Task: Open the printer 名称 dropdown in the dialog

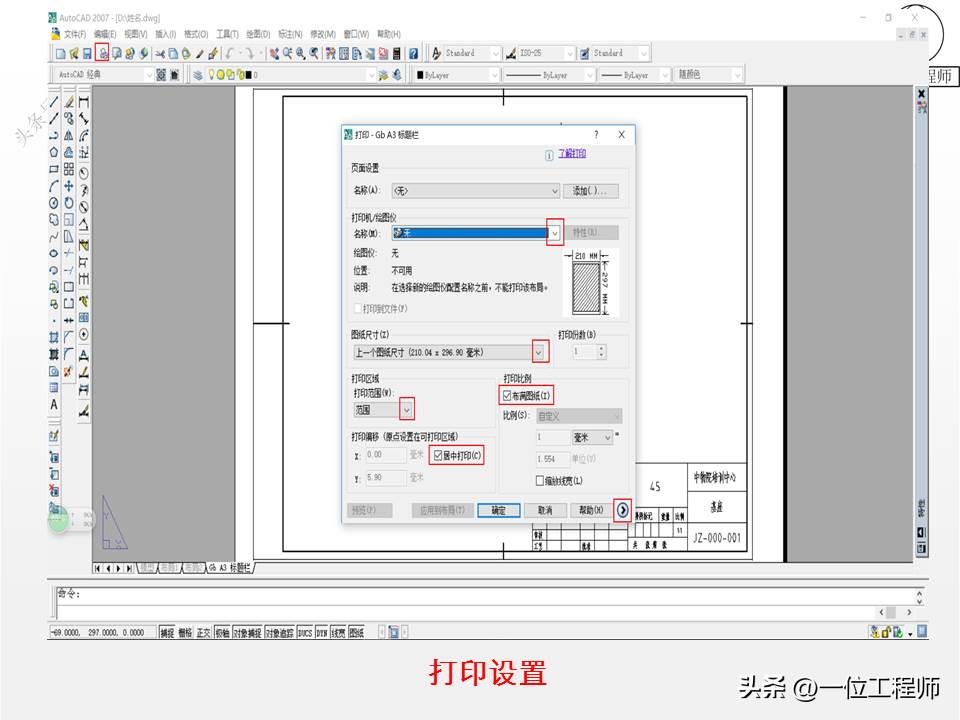Action: 554,231
